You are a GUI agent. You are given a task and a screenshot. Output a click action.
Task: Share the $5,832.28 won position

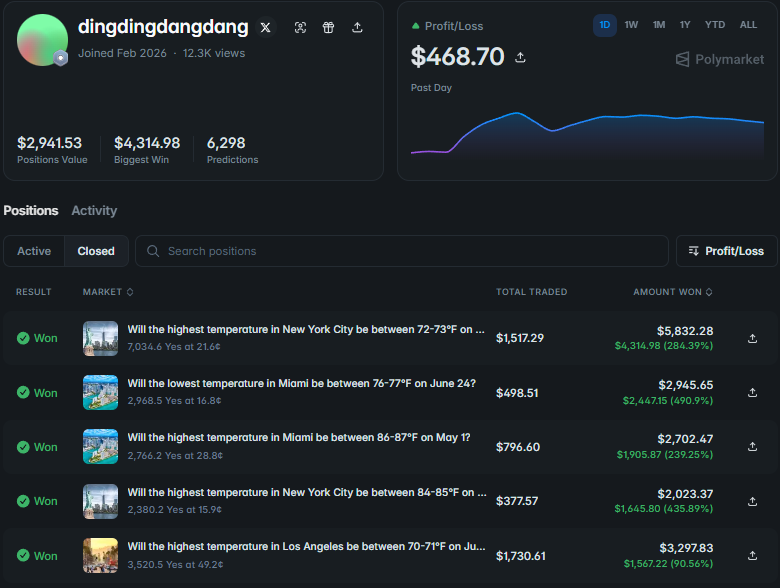(753, 339)
